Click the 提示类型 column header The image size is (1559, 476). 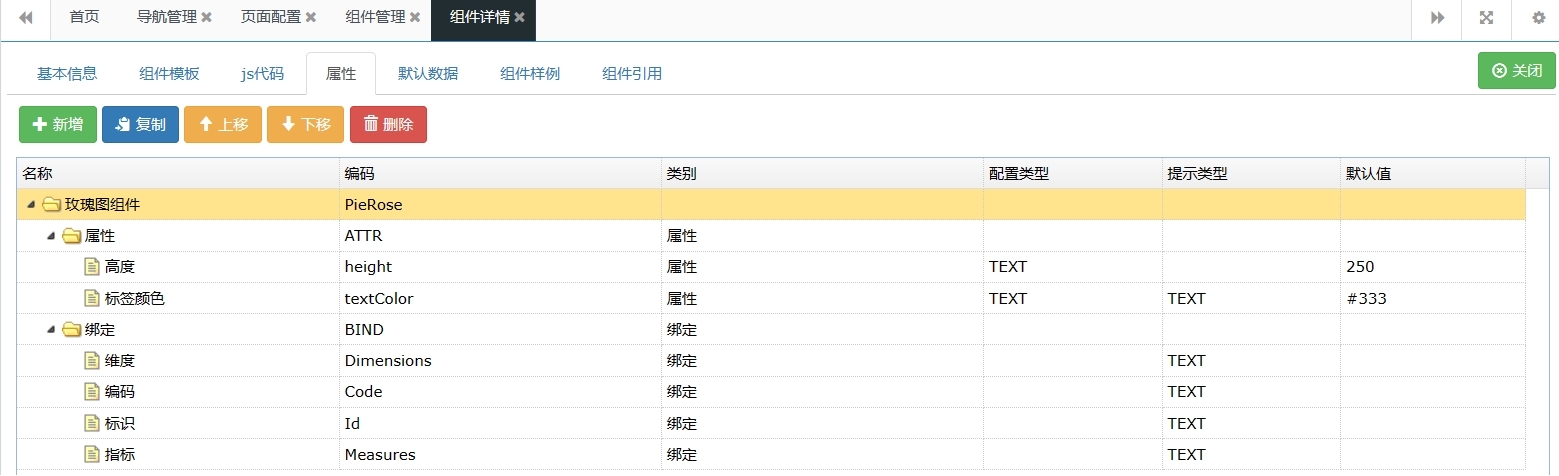point(1251,173)
